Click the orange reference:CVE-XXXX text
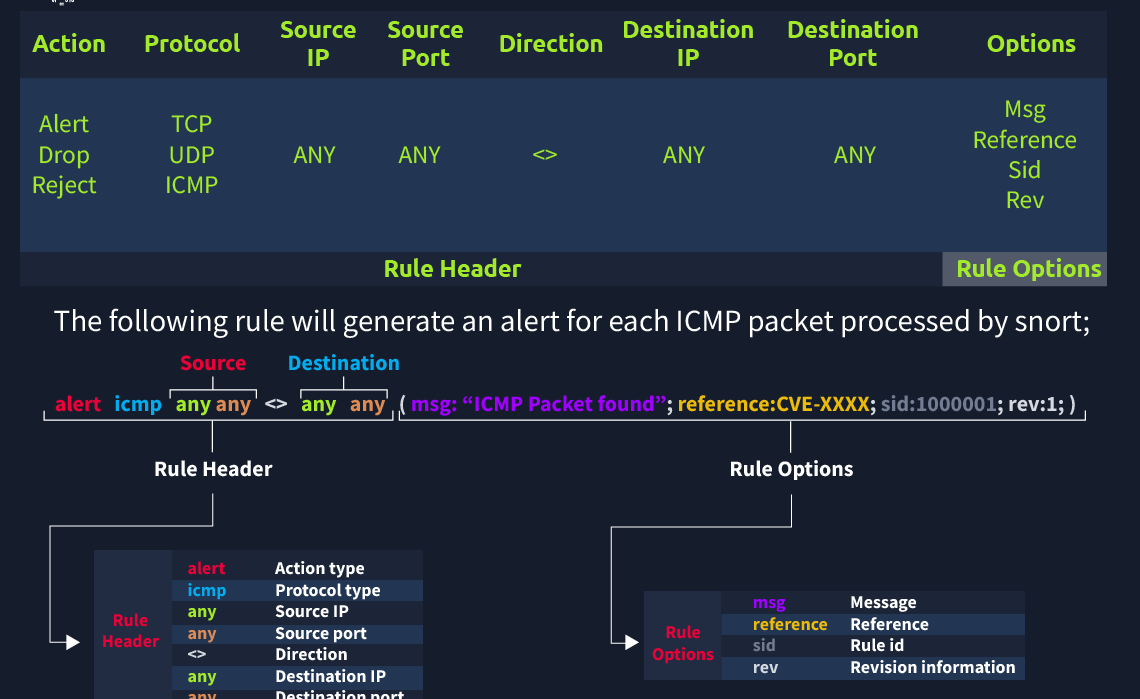1140x699 pixels. point(774,405)
